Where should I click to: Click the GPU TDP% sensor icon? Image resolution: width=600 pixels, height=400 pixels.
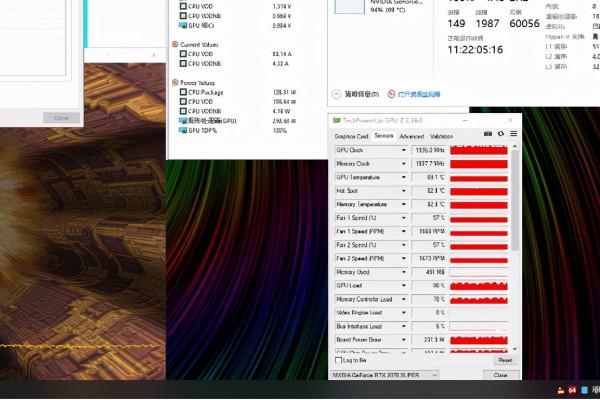183,131
